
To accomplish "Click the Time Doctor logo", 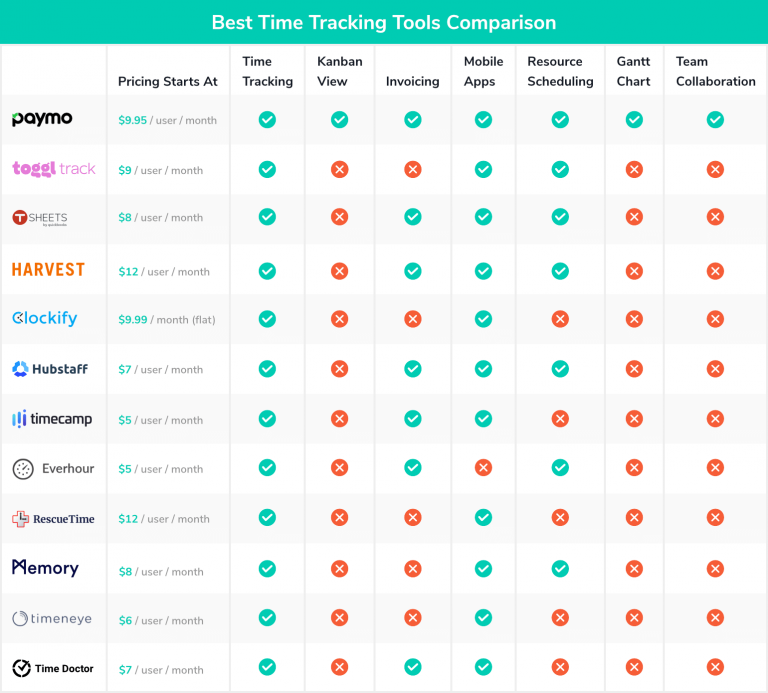I will click(x=53, y=668).
